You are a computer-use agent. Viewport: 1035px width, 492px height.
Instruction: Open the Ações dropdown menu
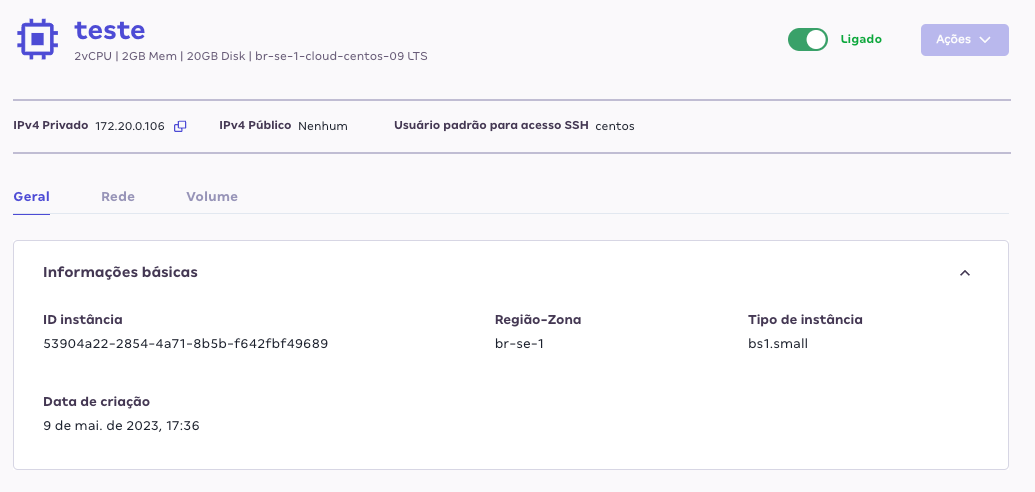pos(964,40)
